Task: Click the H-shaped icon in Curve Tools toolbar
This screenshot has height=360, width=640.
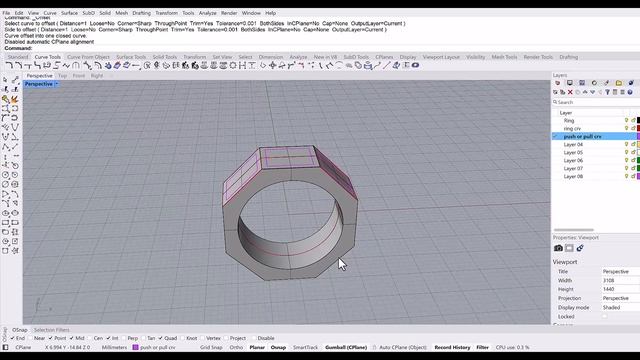Action: pyautogui.click(x=242, y=65)
